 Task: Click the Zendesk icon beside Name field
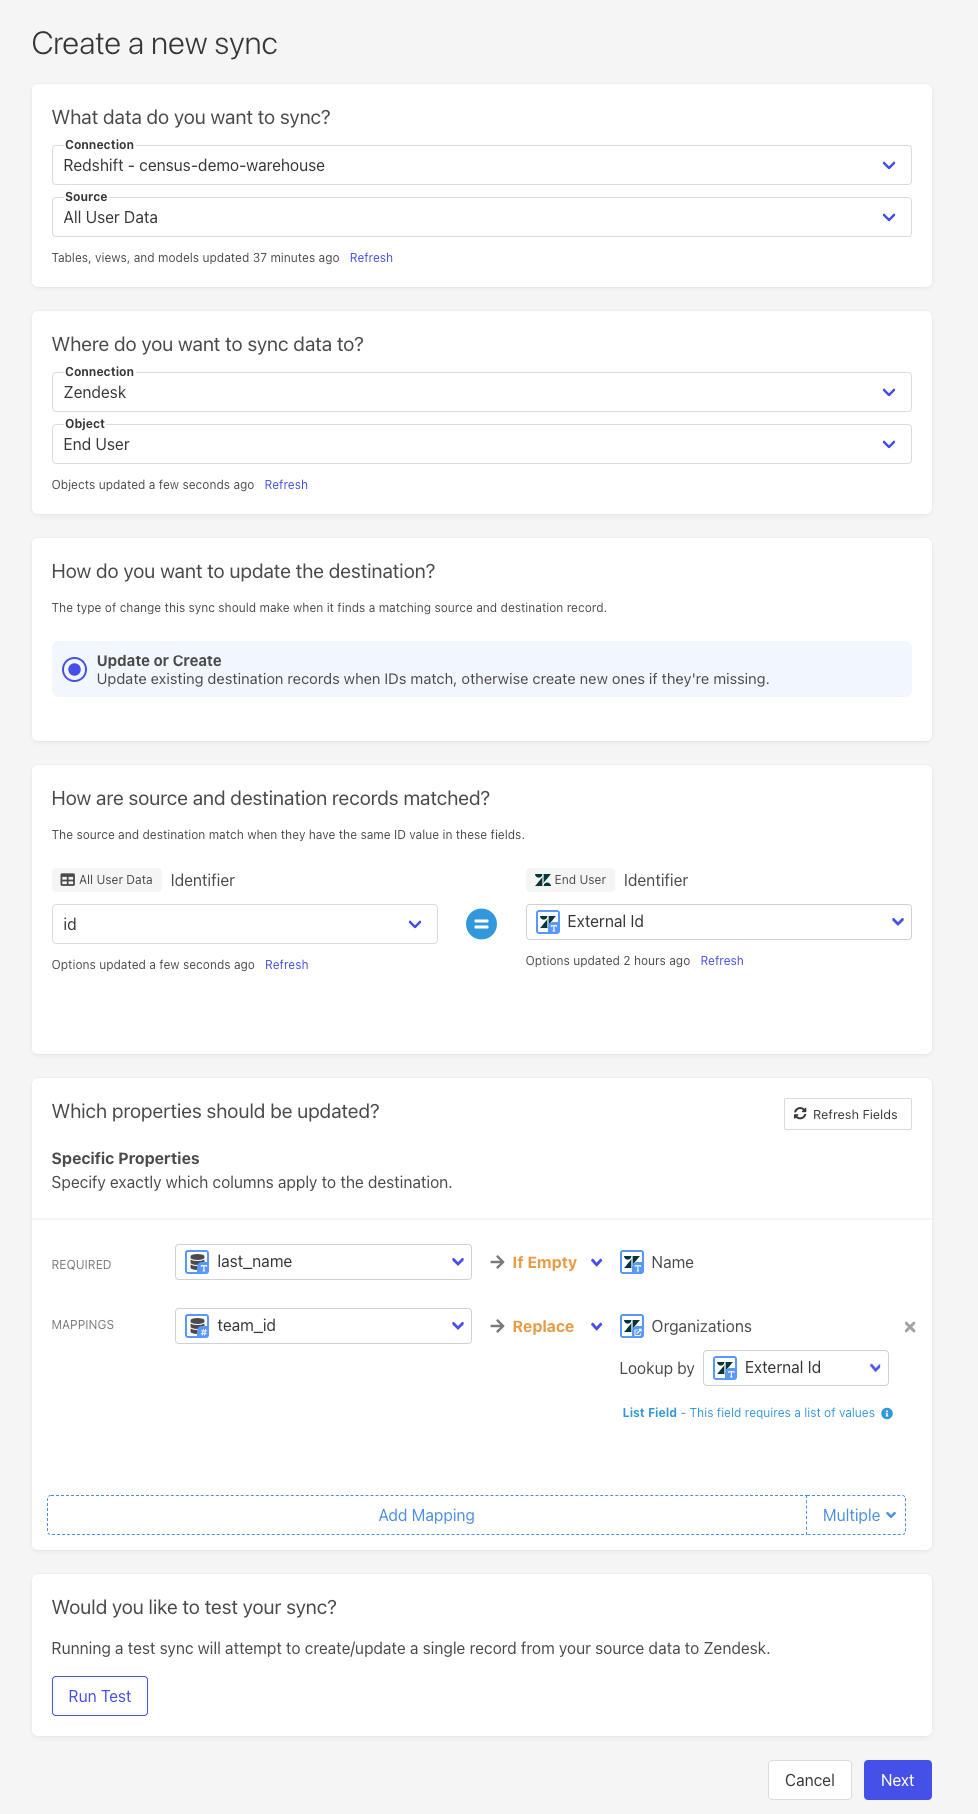point(632,1262)
